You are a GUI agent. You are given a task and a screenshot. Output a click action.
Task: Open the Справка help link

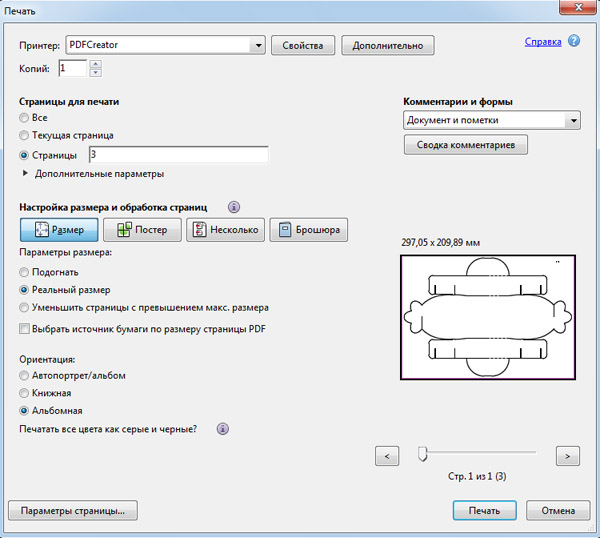click(542, 42)
